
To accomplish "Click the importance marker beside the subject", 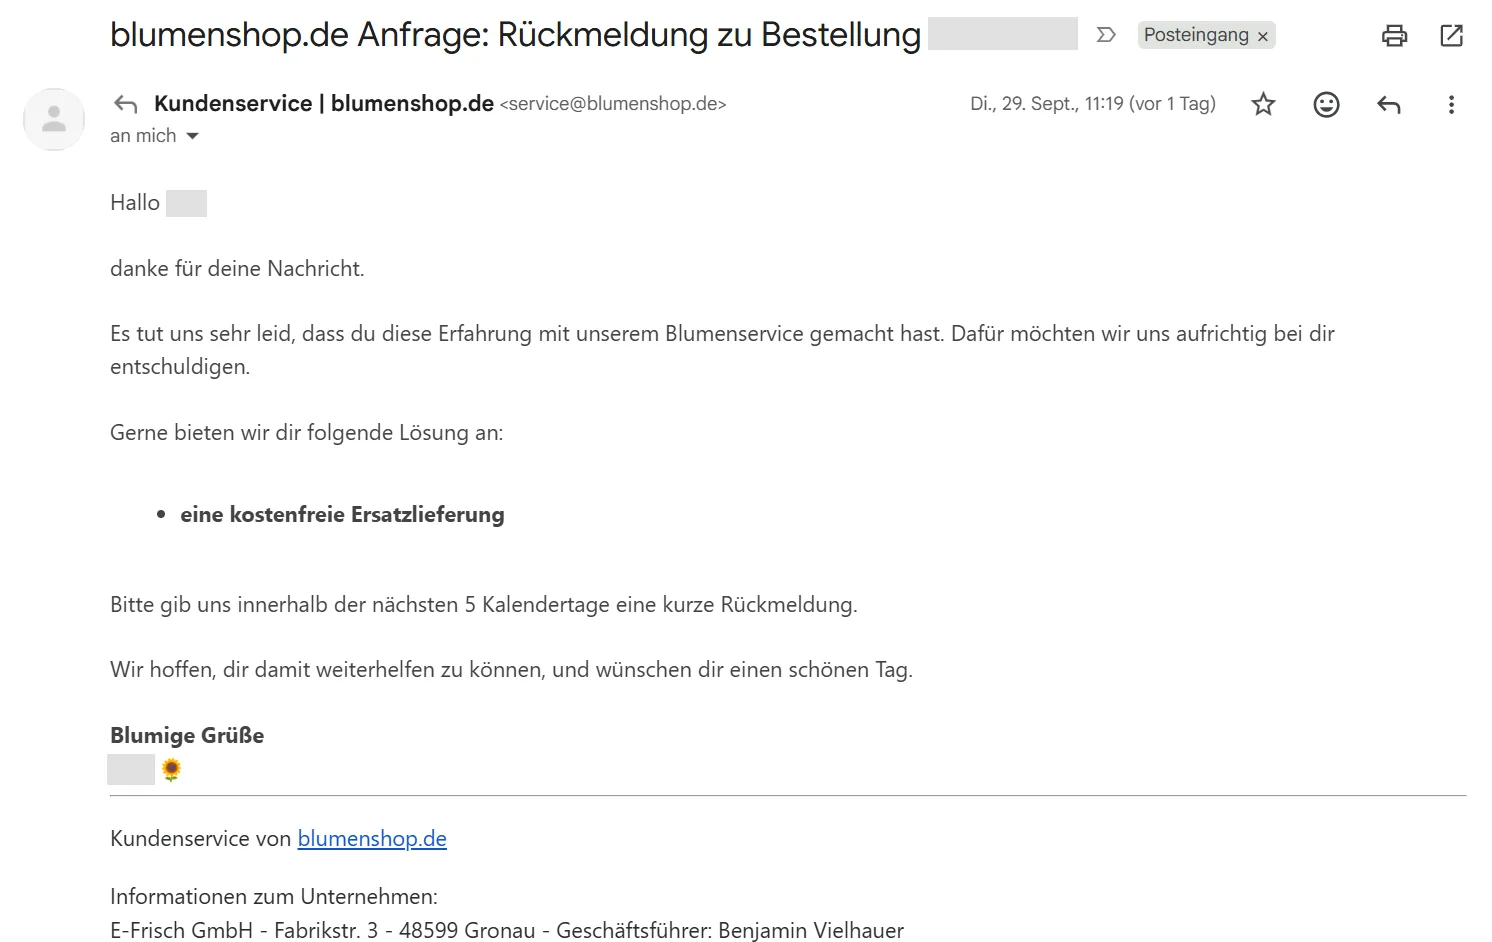I will pyautogui.click(x=1106, y=35).
